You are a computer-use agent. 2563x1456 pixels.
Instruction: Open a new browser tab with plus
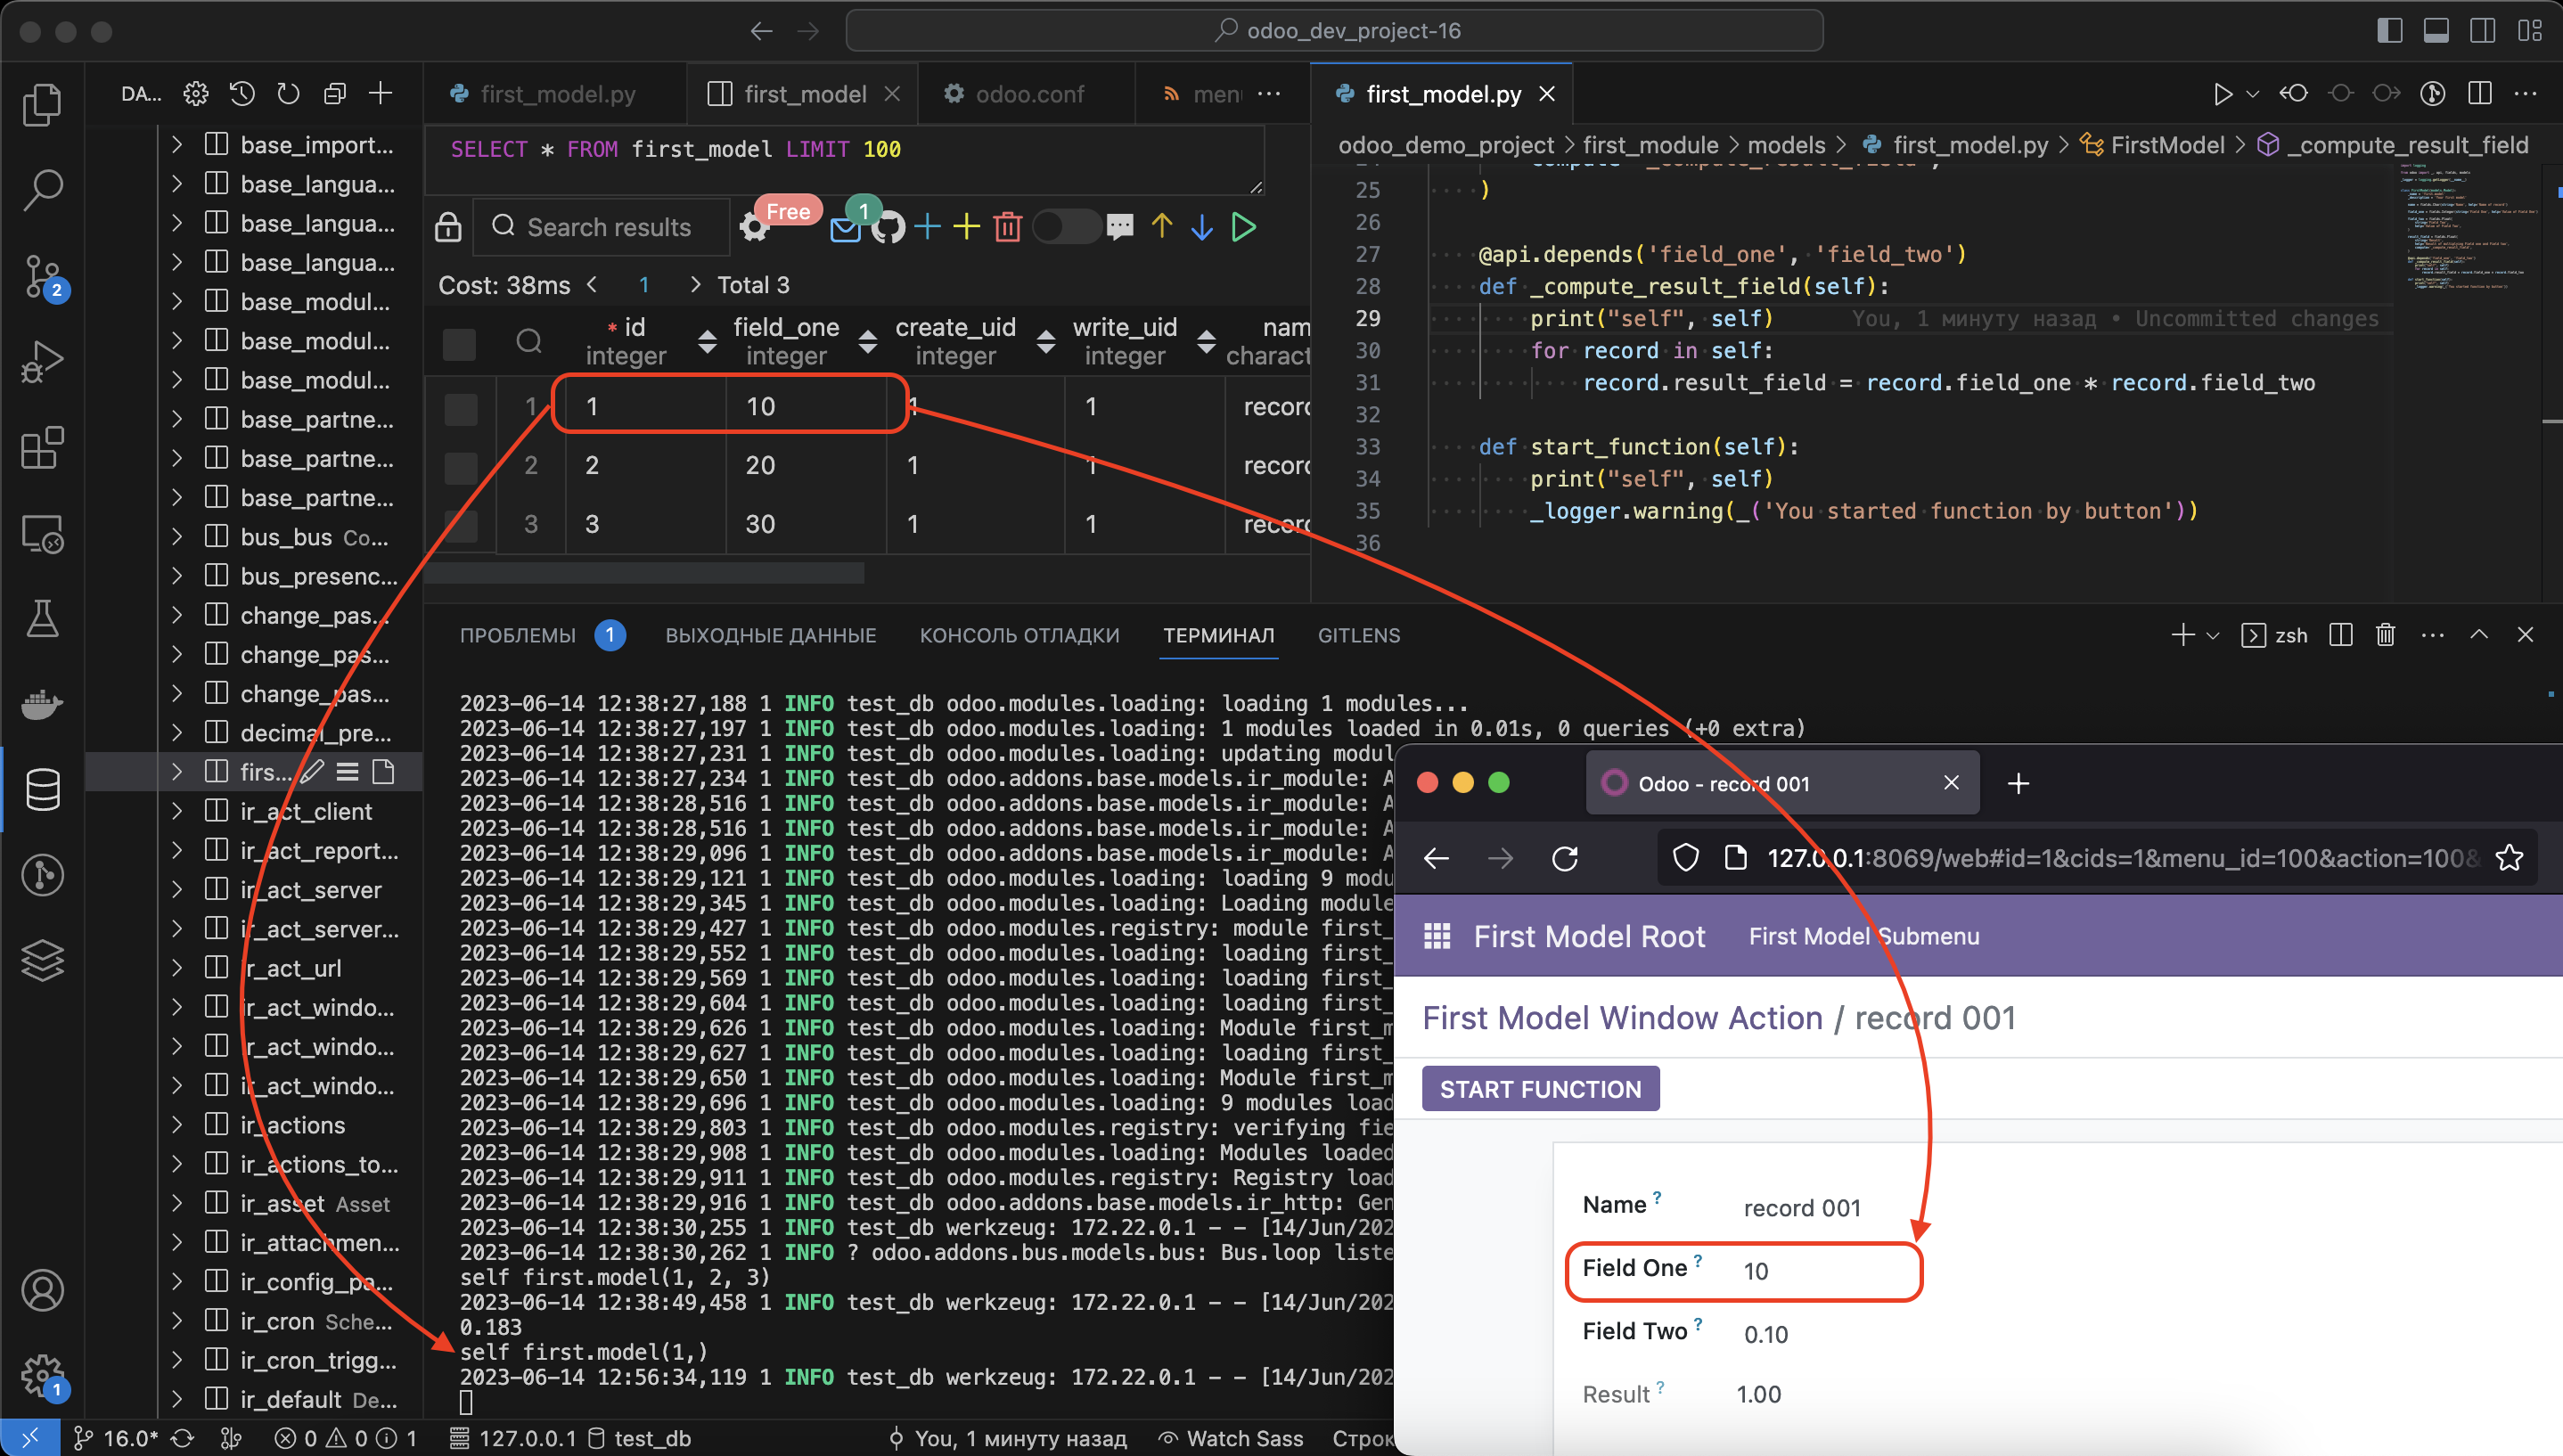pos(2018,783)
